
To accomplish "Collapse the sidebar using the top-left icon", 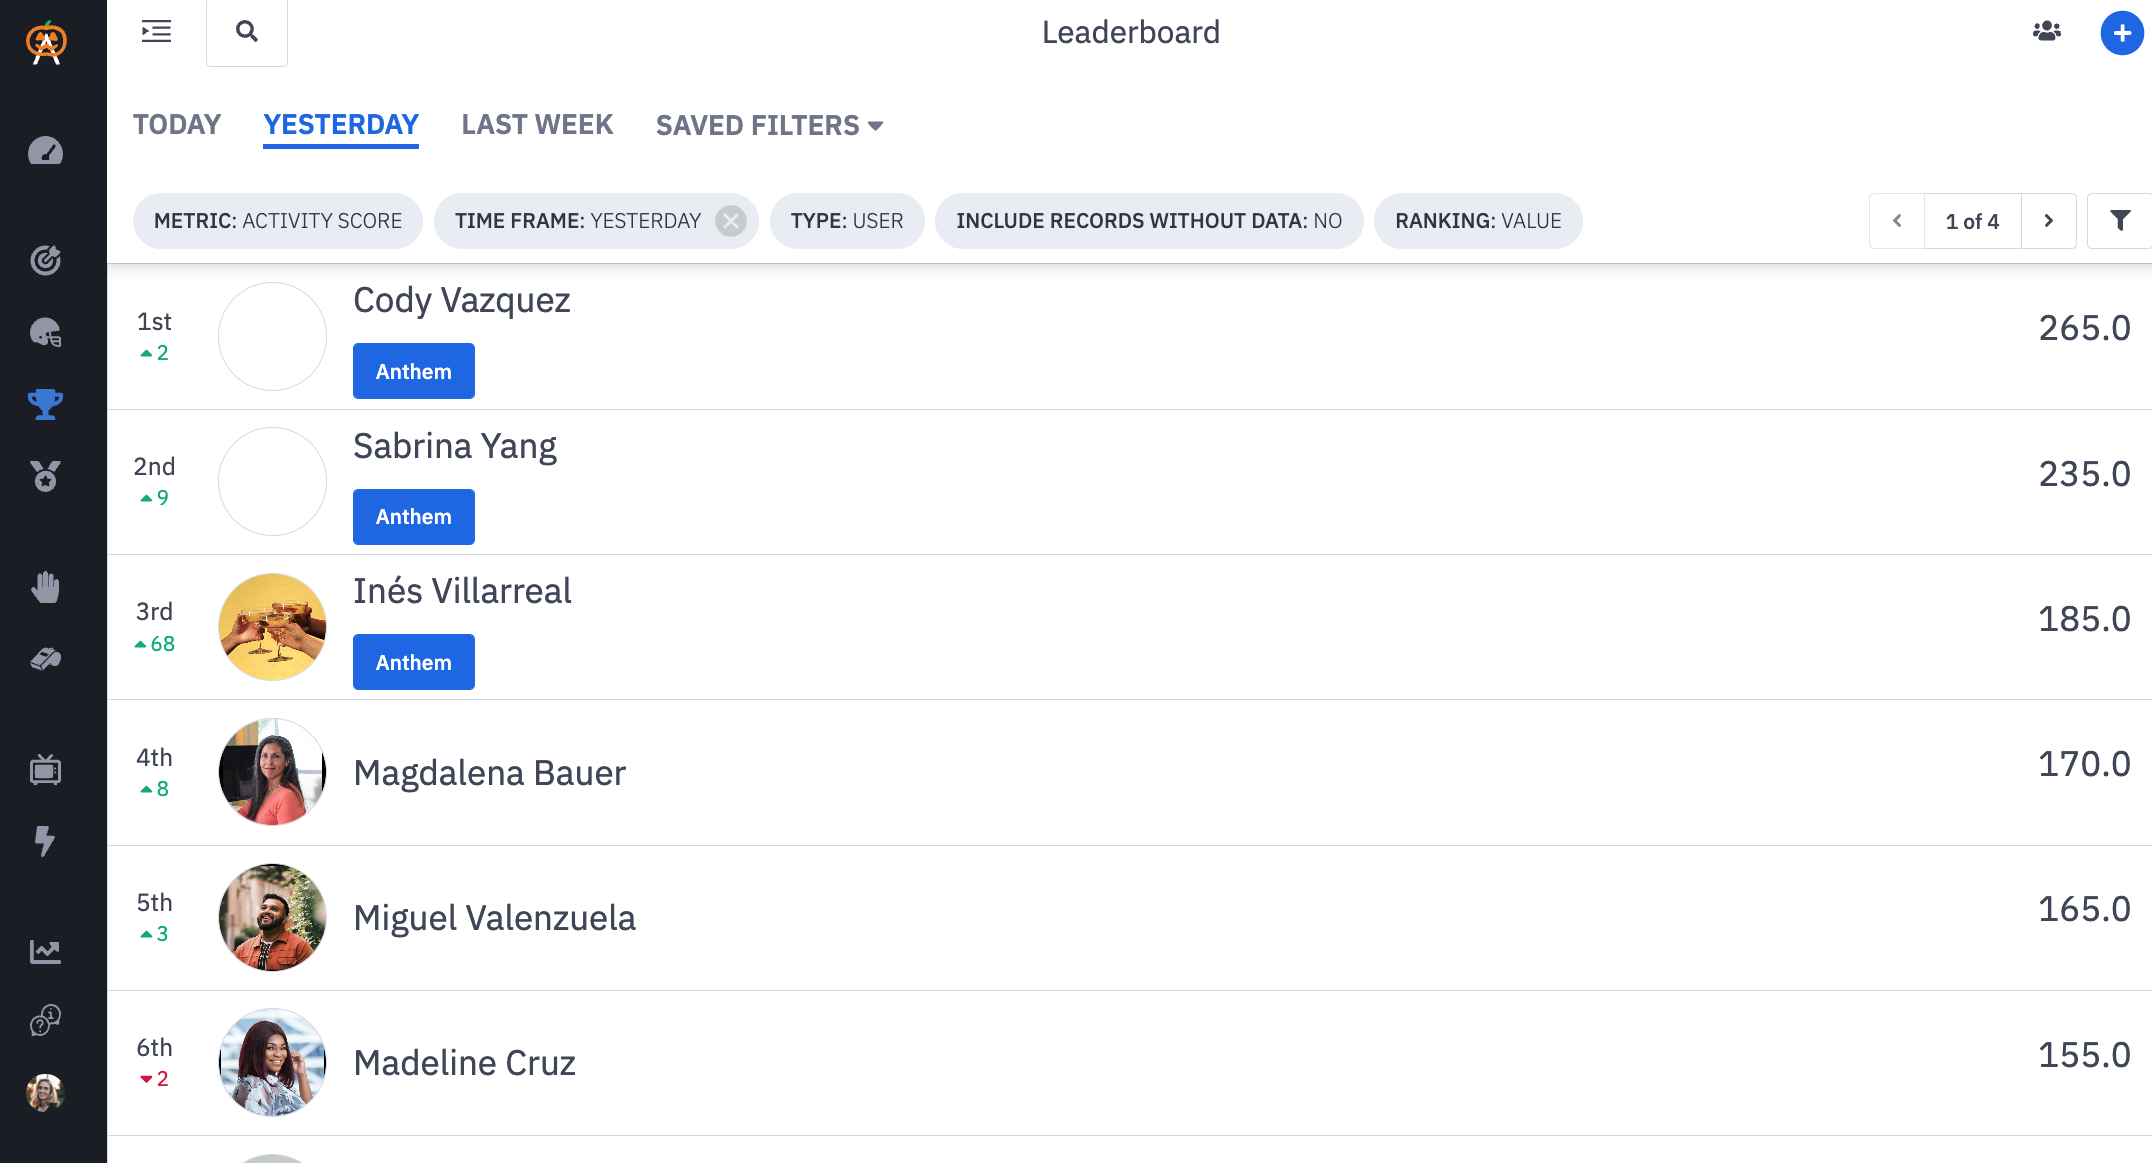I will pos(156,32).
